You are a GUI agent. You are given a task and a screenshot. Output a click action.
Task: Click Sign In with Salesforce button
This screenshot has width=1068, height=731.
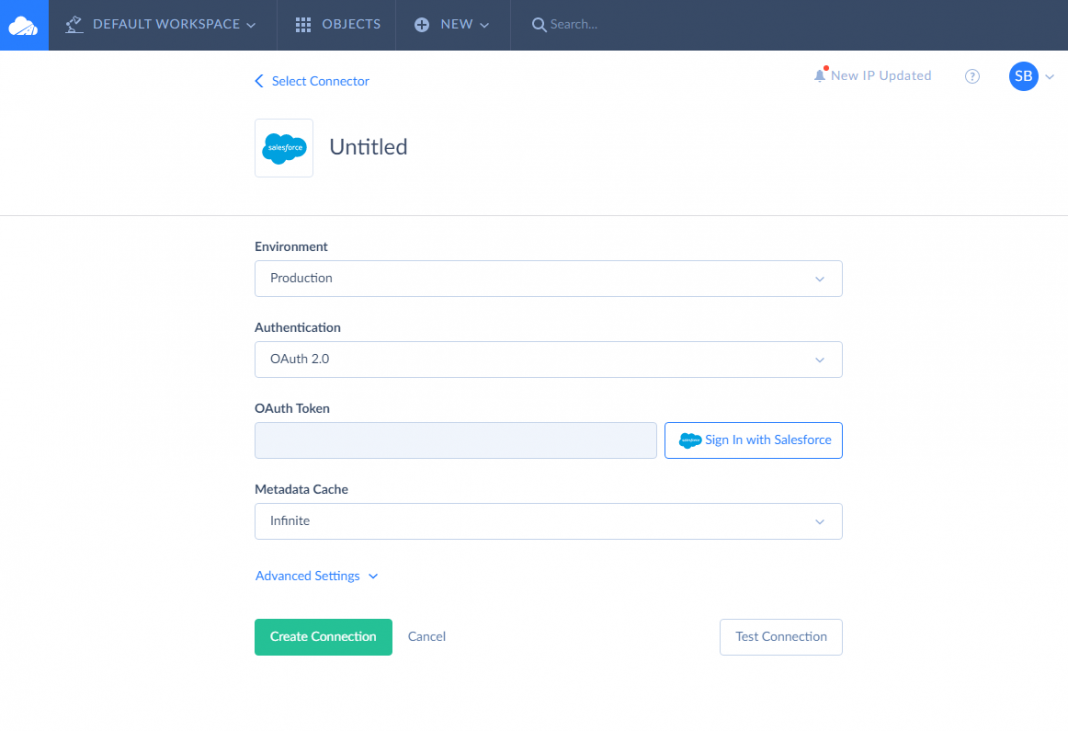[x=753, y=441]
